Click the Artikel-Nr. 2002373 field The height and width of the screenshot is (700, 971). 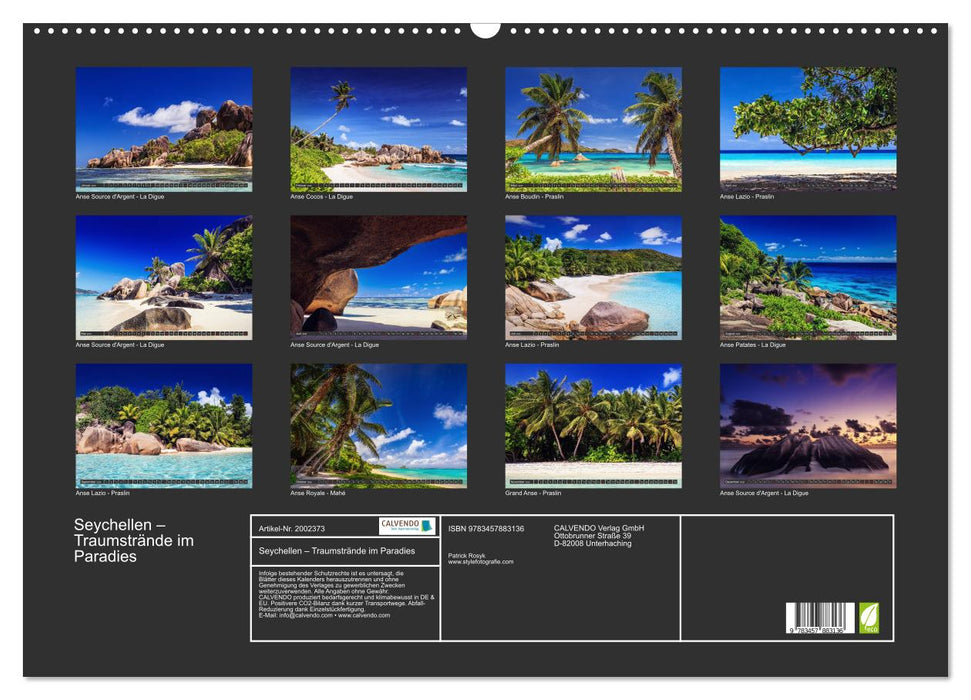point(292,528)
